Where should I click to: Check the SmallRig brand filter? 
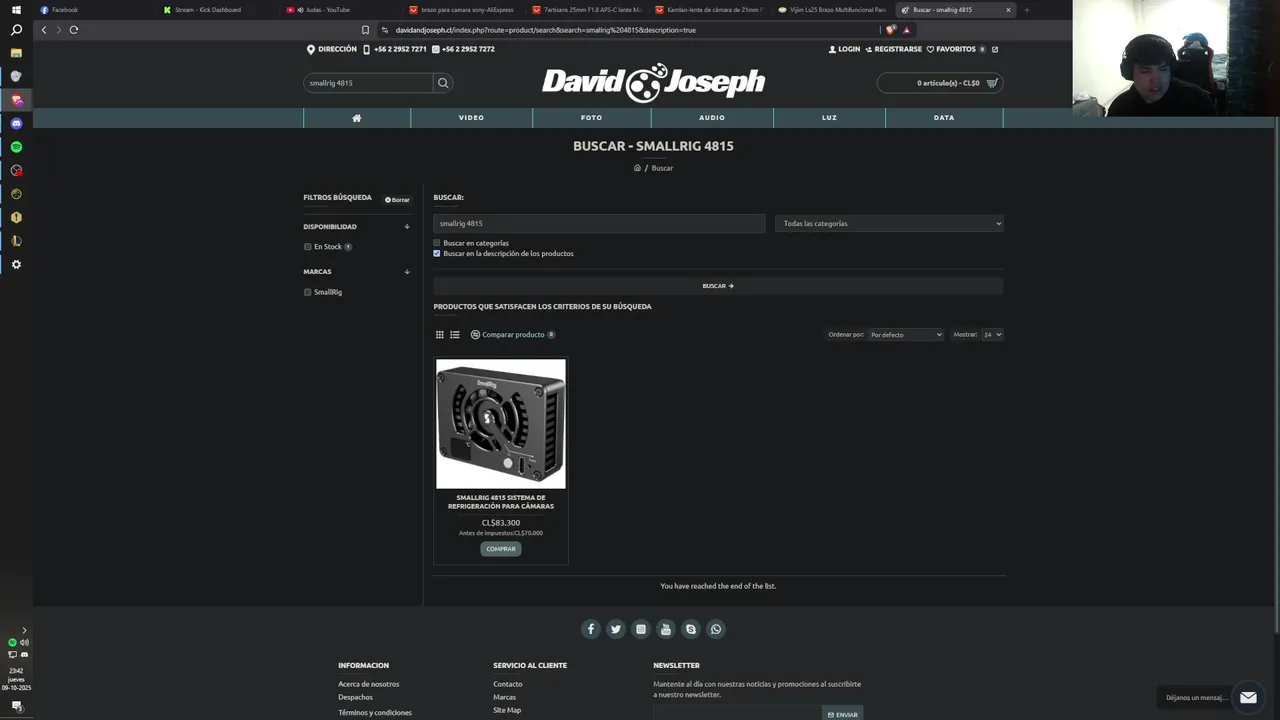[308, 292]
